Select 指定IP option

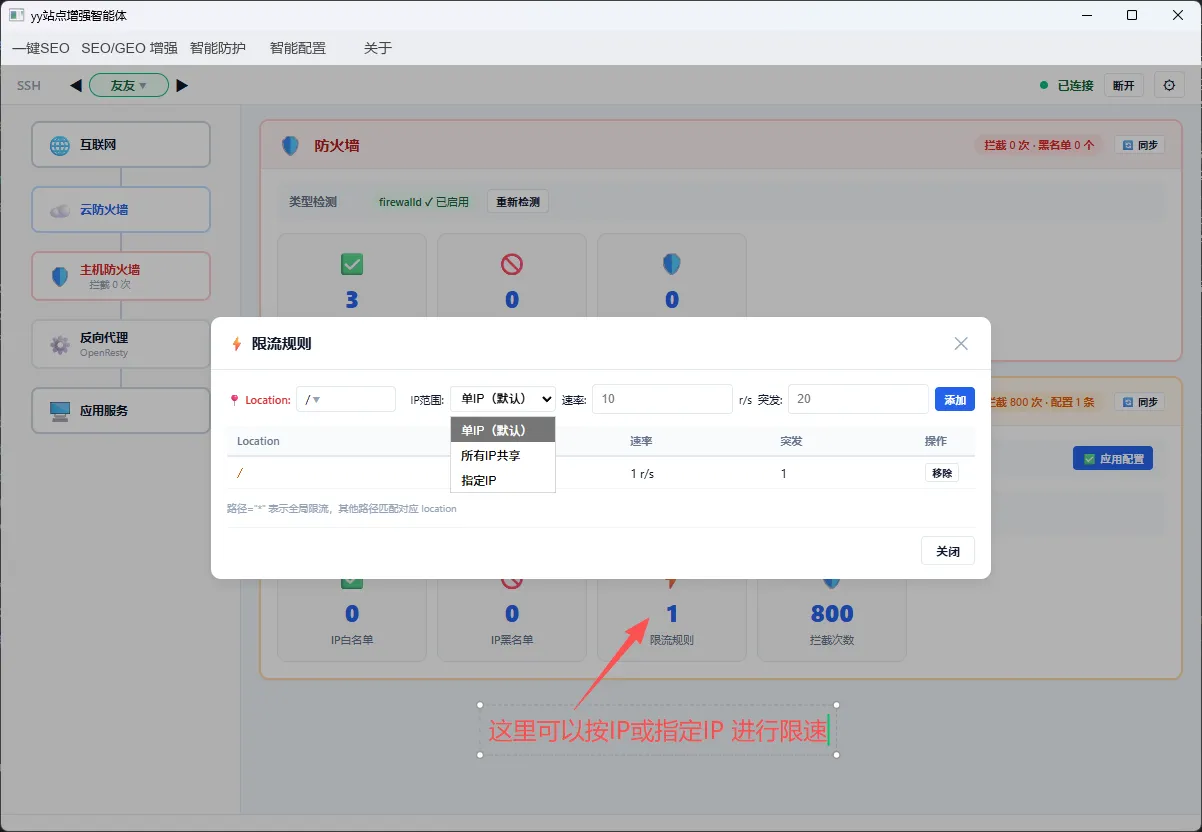click(x=503, y=480)
